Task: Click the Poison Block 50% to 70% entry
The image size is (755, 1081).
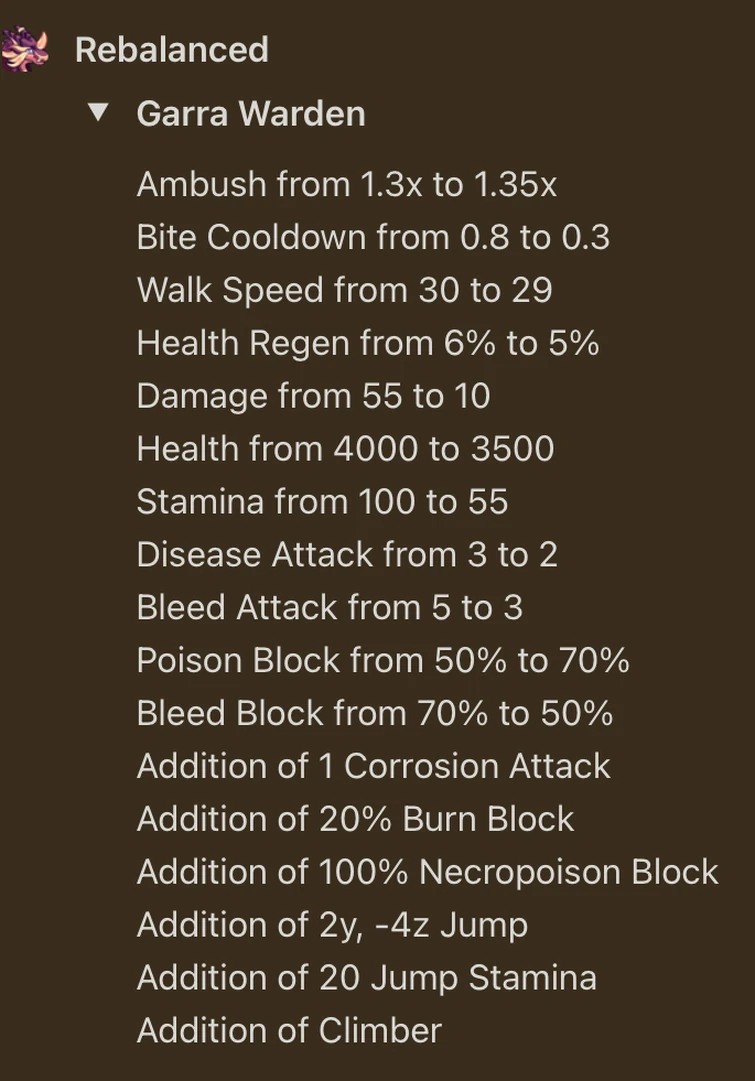Action: 382,661
